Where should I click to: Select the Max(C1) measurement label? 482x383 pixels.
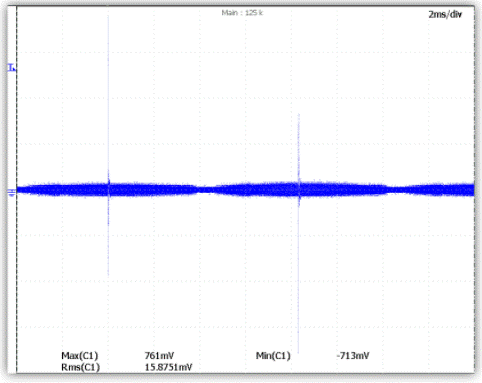[80, 356]
